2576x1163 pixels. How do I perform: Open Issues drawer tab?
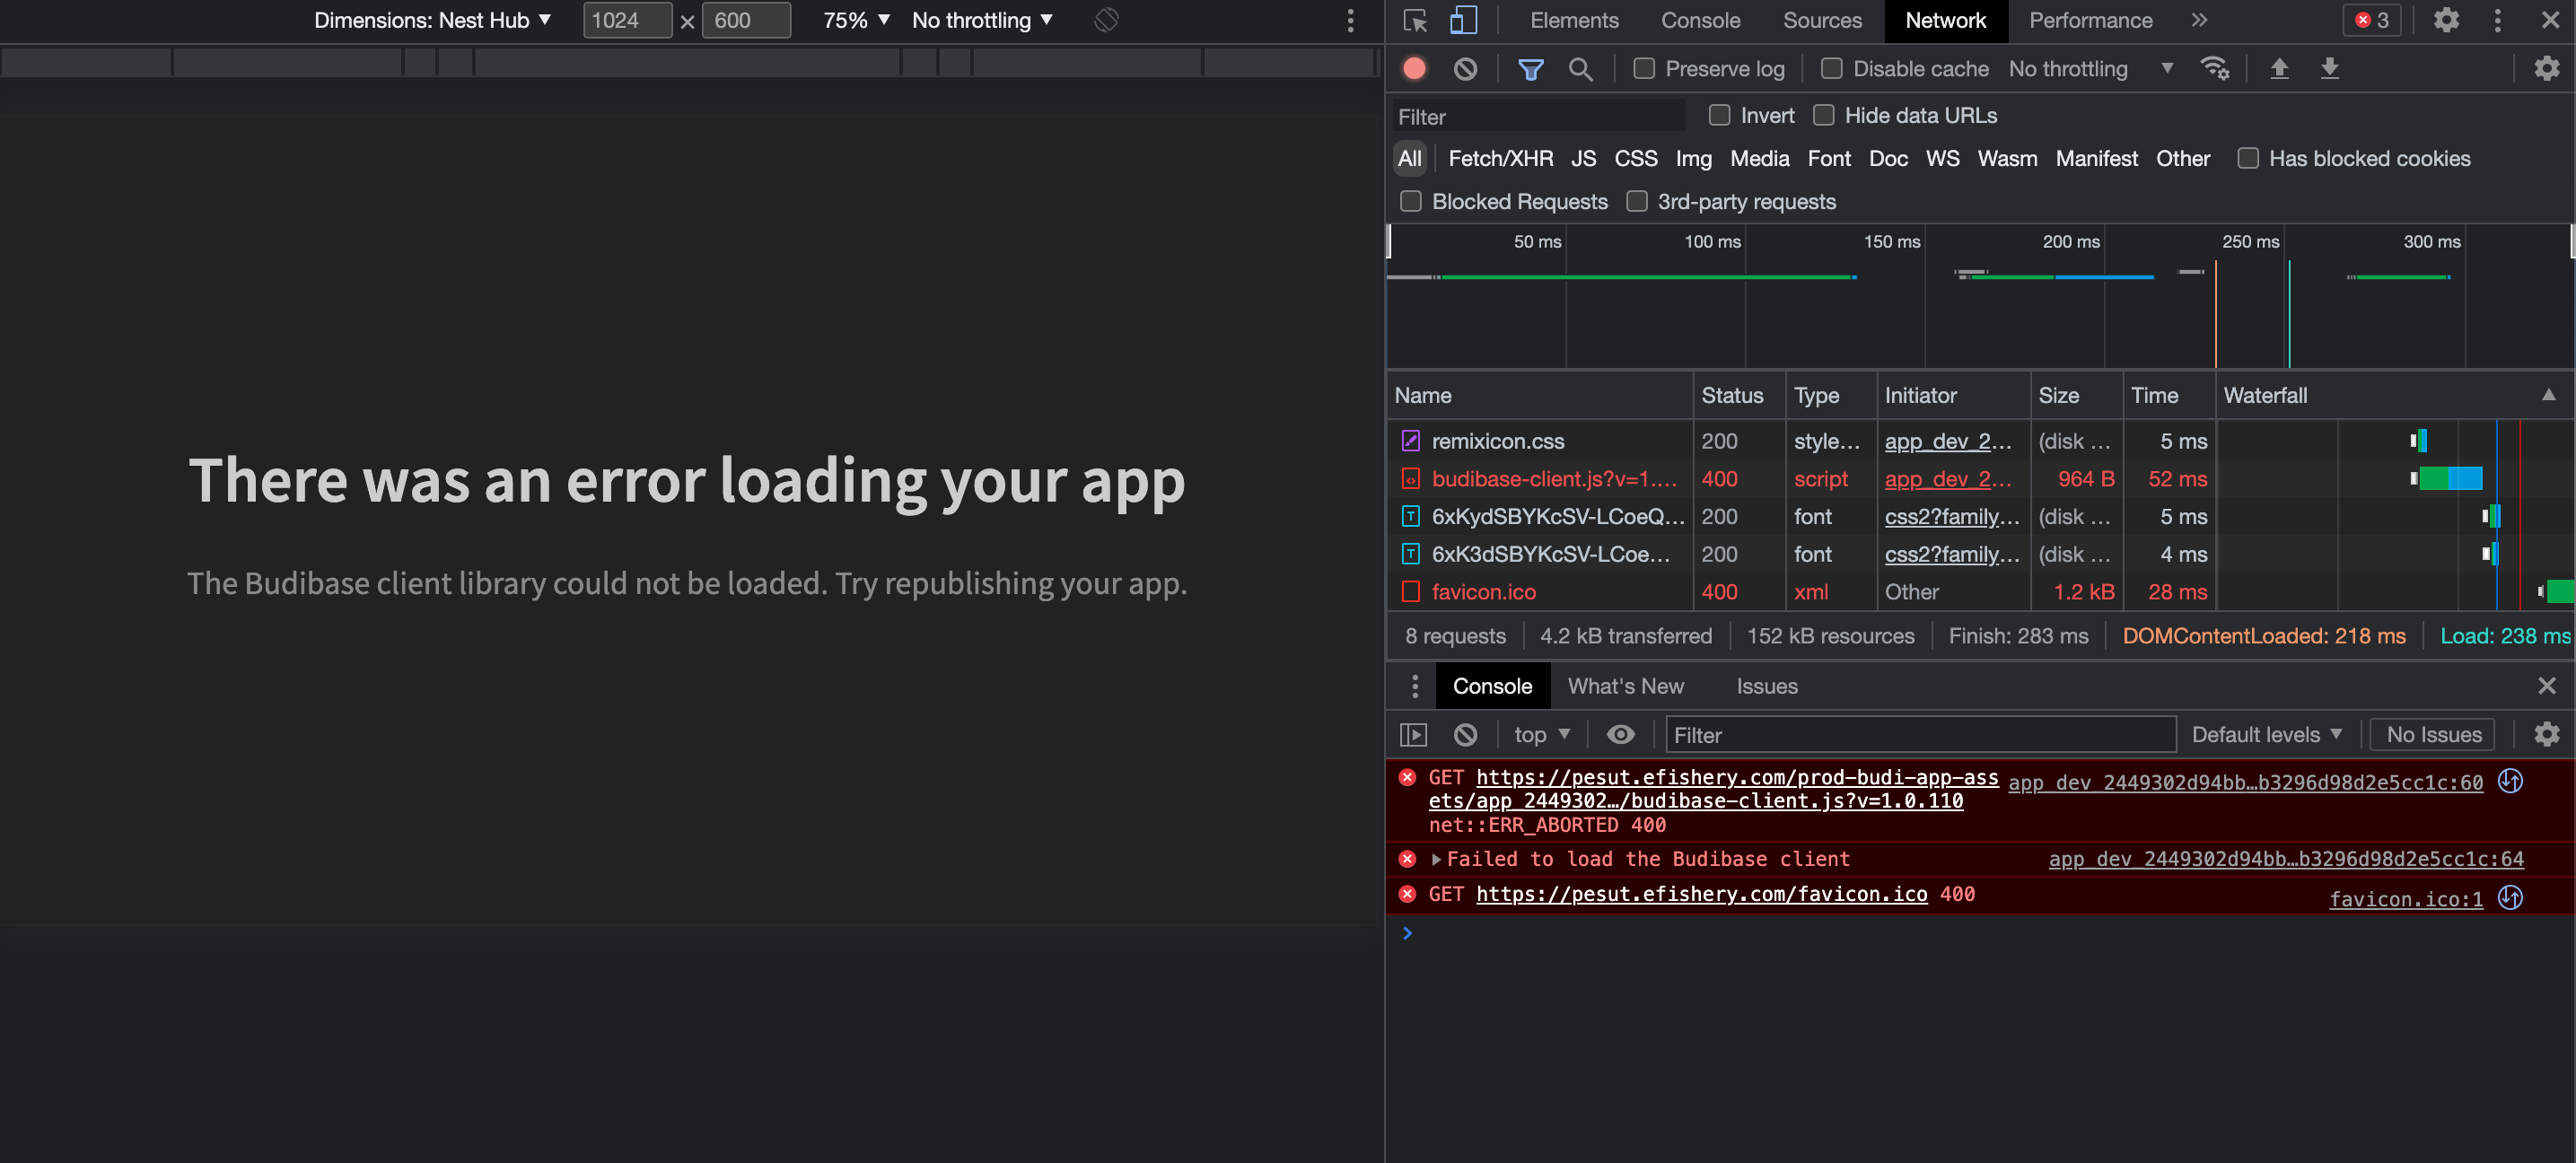tap(1766, 686)
